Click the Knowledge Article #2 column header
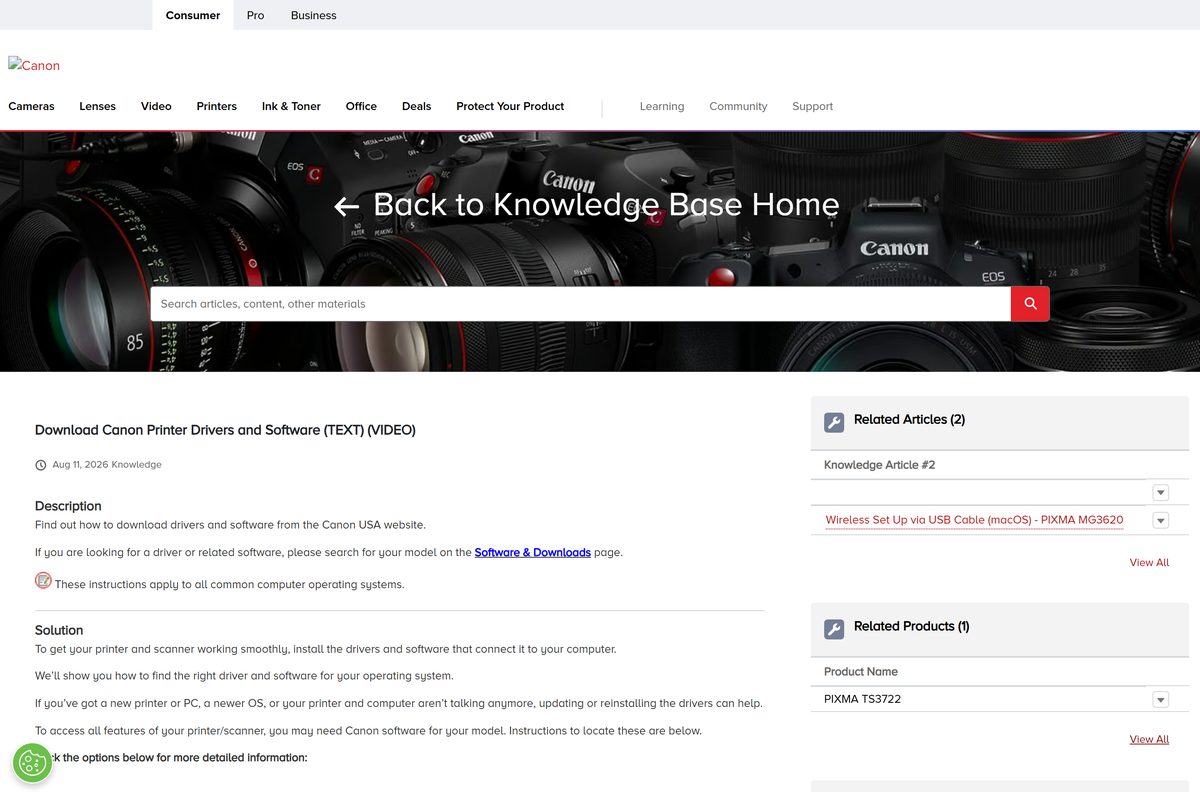 880,465
